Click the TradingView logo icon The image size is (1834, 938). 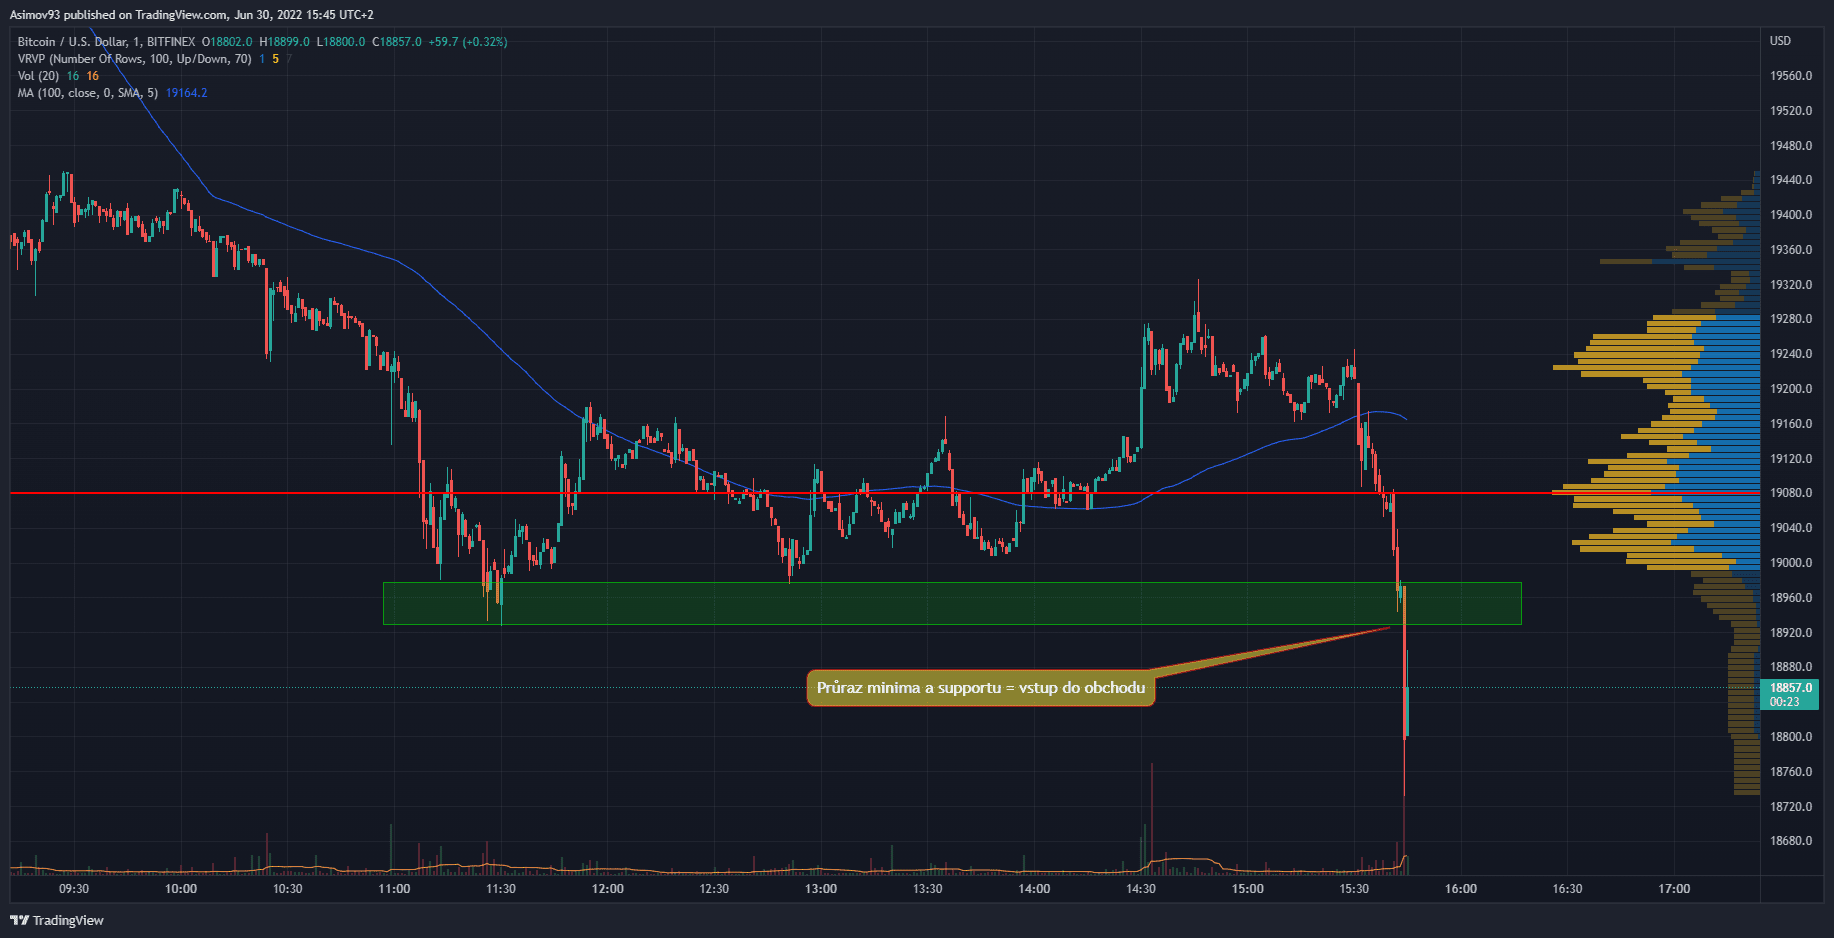[19, 920]
